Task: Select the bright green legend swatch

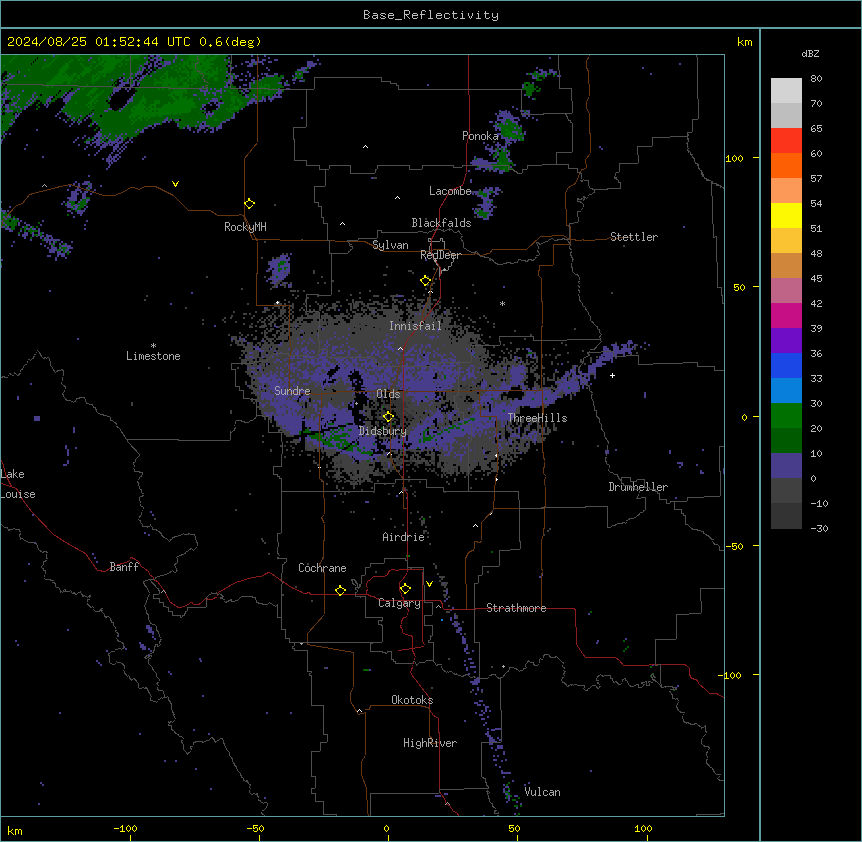Action: [786, 416]
